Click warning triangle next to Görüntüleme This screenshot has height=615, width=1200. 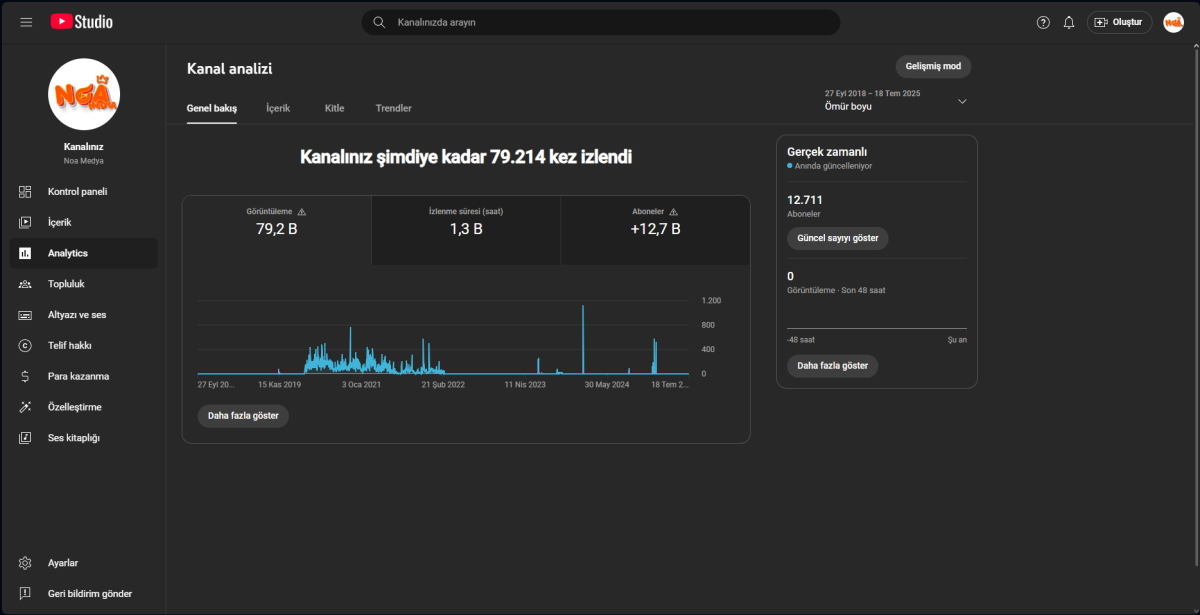pyautogui.click(x=302, y=212)
